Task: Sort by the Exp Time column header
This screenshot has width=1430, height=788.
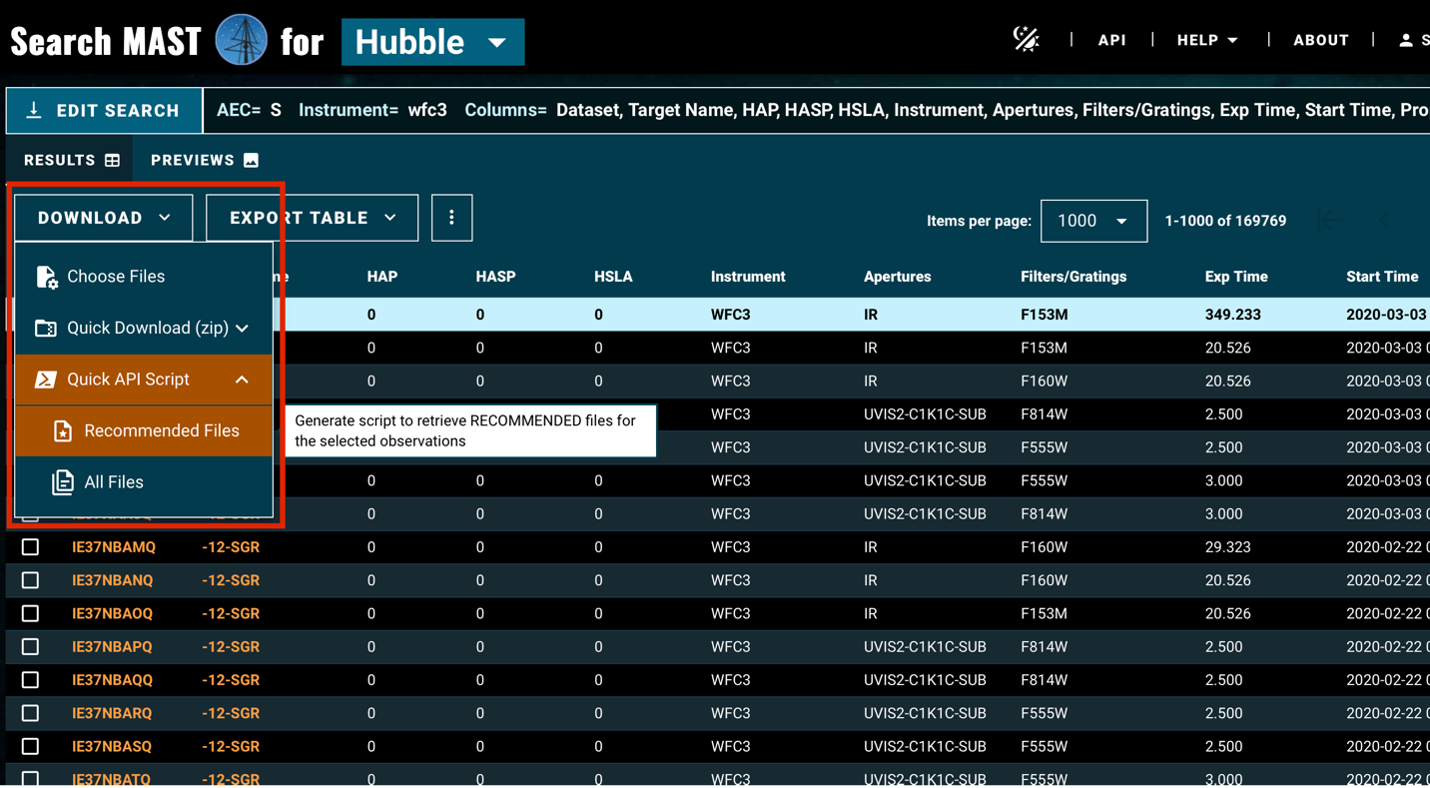Action: tap(1236, 277)
